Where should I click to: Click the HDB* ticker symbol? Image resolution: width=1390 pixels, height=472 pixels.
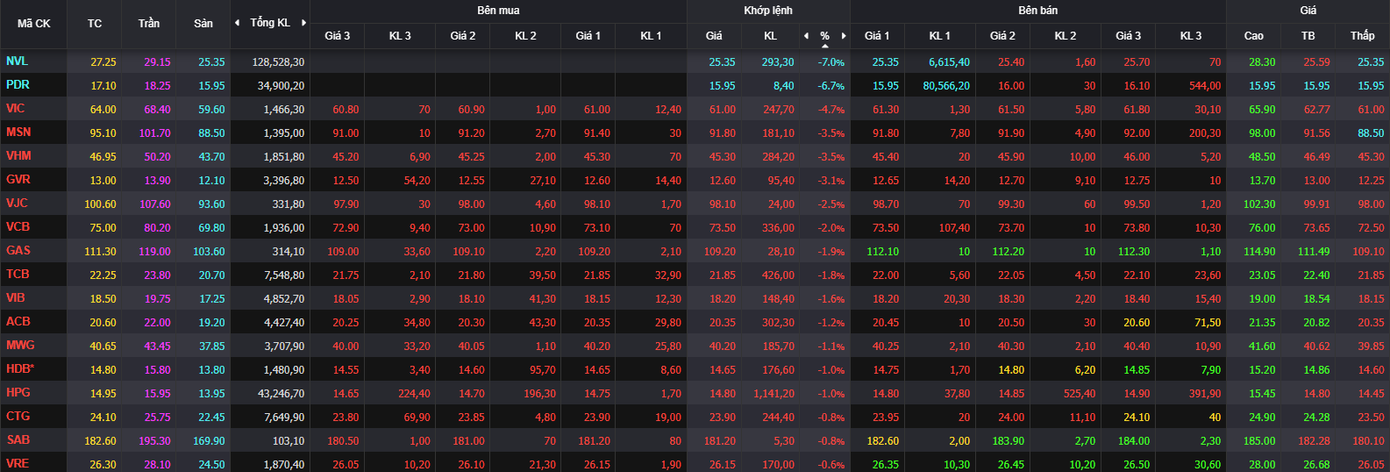19,368
